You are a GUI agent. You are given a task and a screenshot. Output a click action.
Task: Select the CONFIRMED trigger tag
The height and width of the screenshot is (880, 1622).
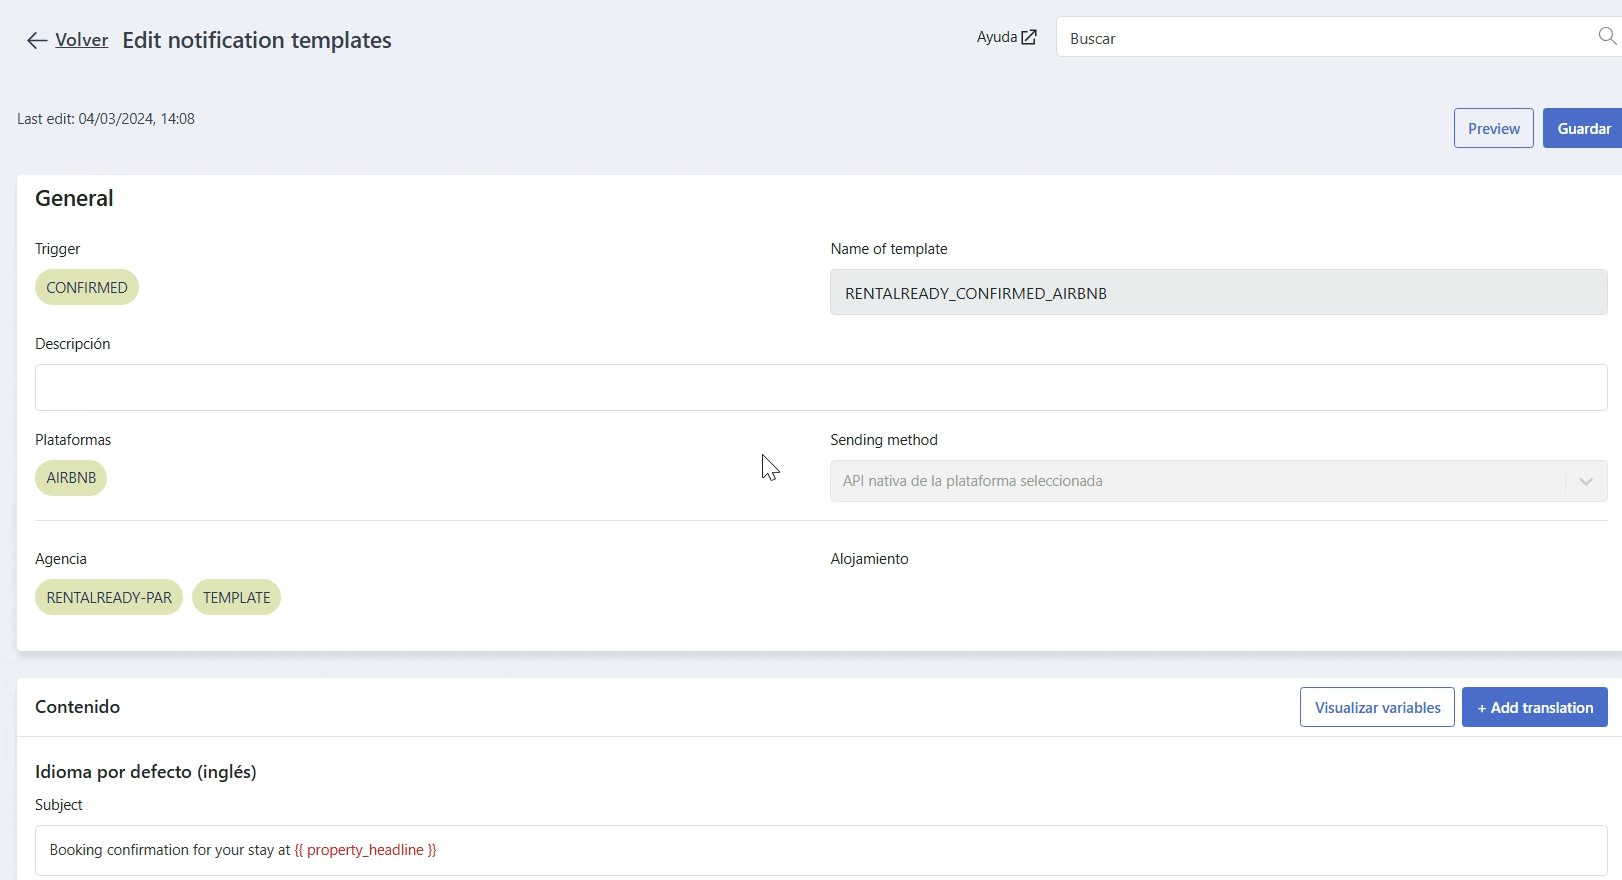(x=87, y=288)
